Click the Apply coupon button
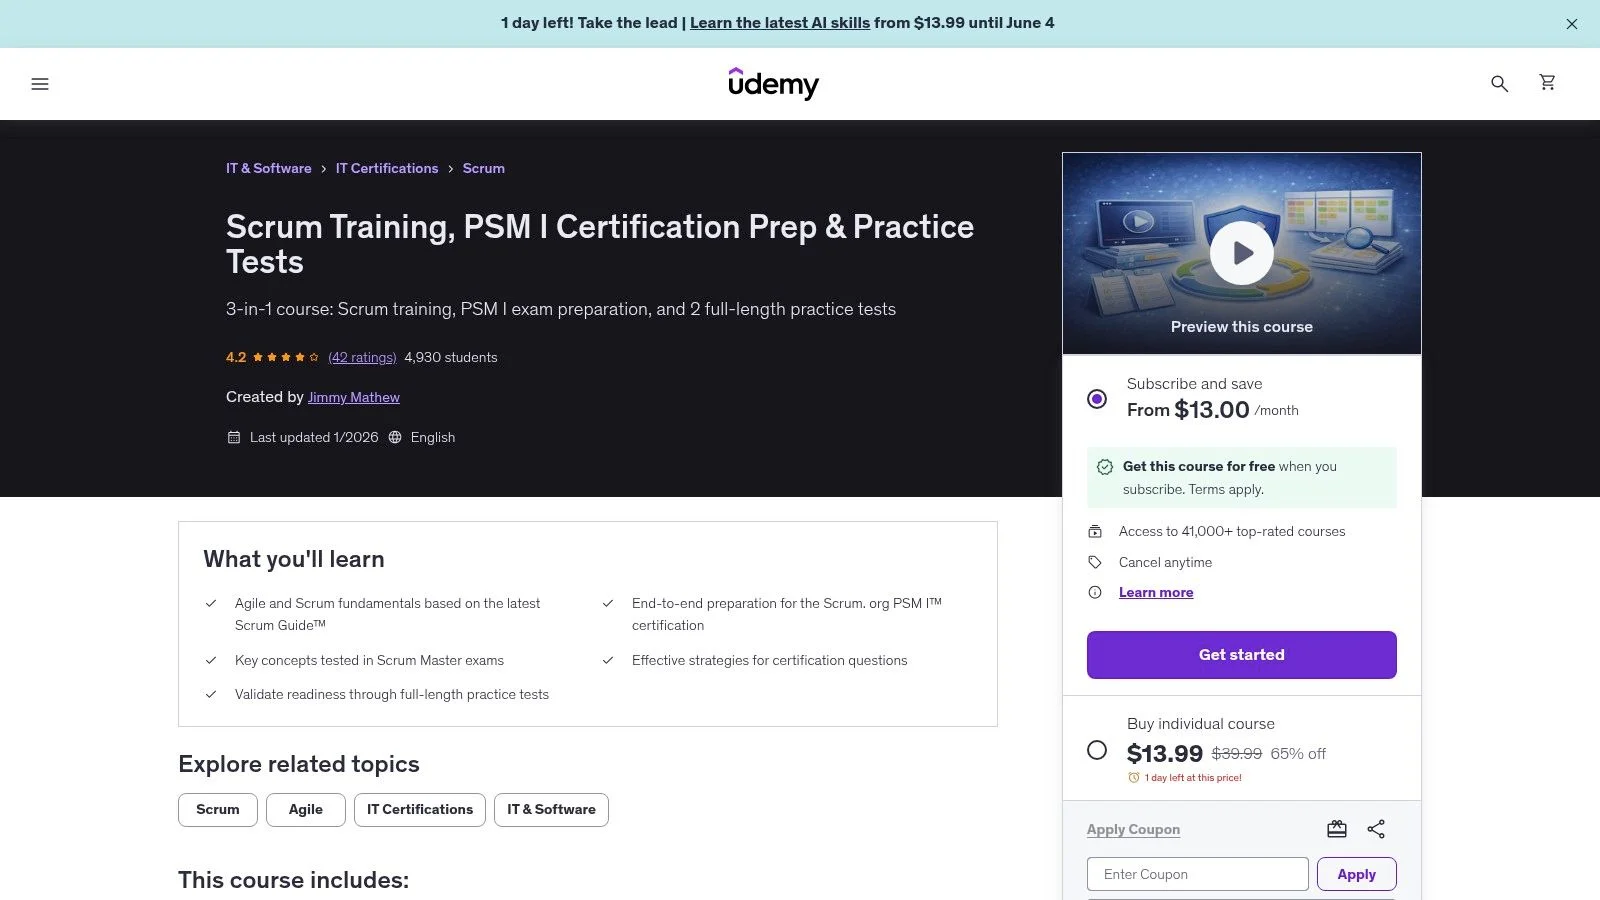 click(x=1357, y=874)
